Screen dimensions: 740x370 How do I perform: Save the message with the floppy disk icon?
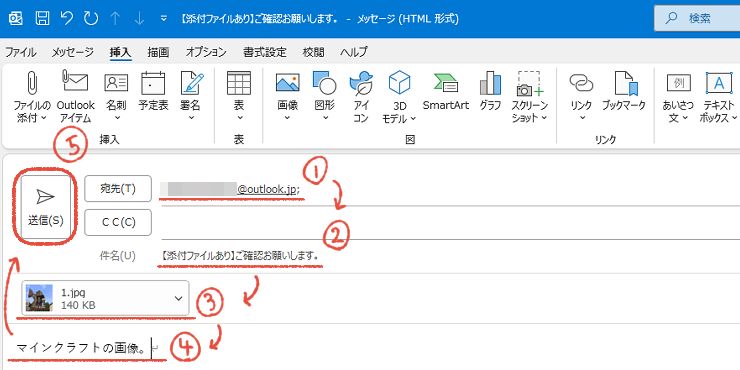[42, 19]
